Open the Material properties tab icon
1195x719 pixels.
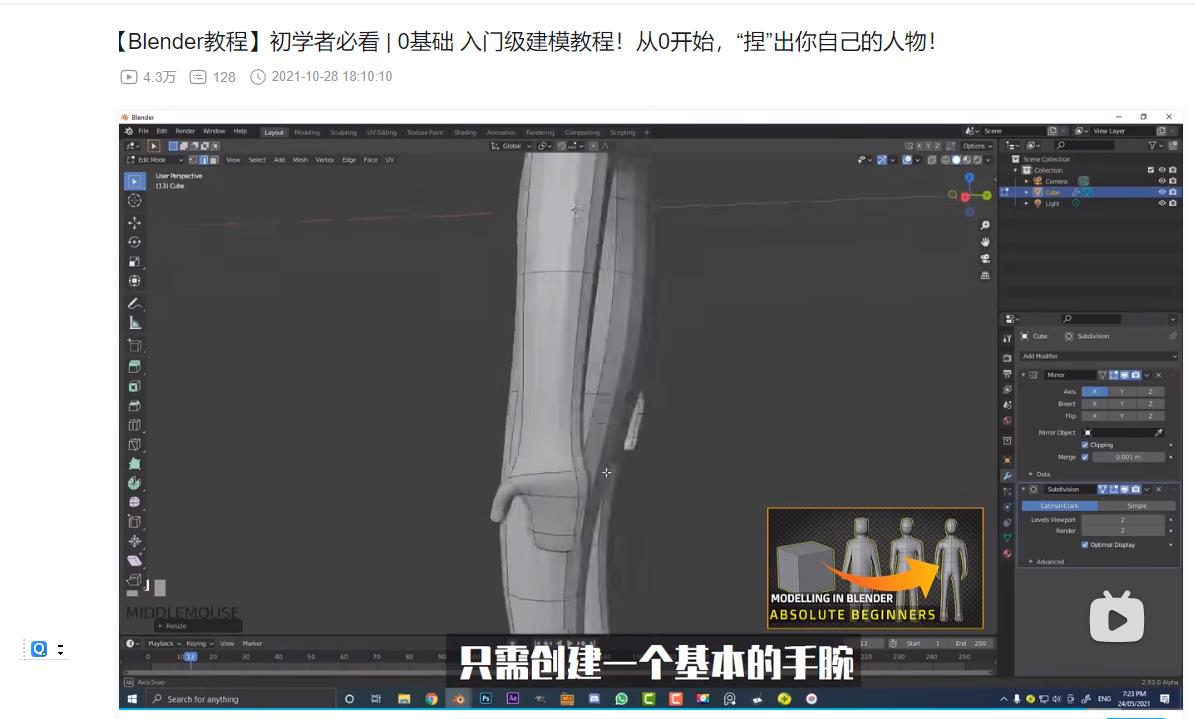[1007, 554]
